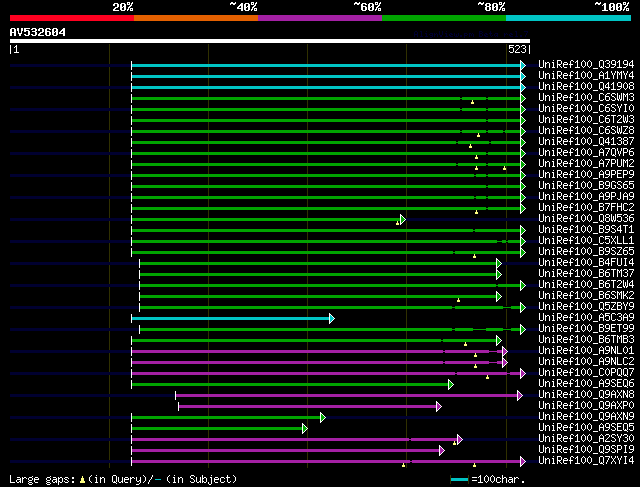Open the UniRef100_Q41908 entry
This screenshot has height=487, width=640.
tap(586, 87)
